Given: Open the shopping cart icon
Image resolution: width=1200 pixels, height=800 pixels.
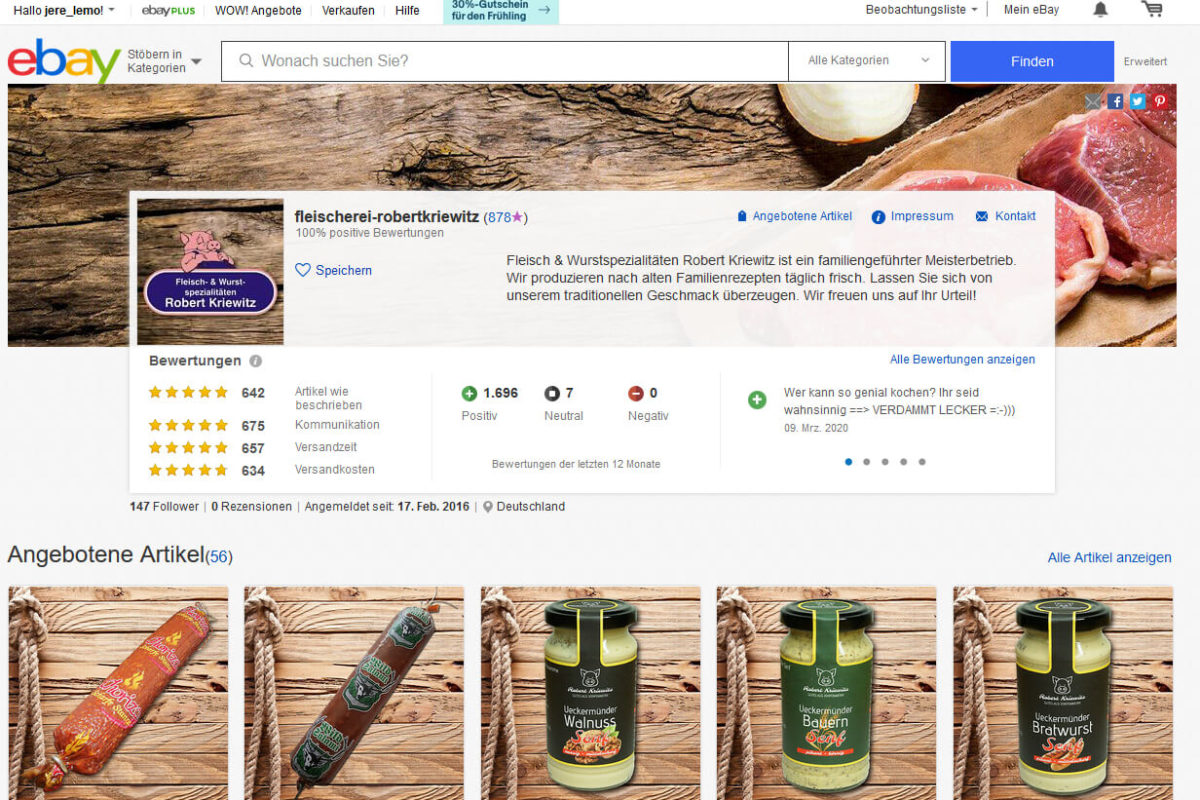Looking at the screenshot, I should [1152, 9].
